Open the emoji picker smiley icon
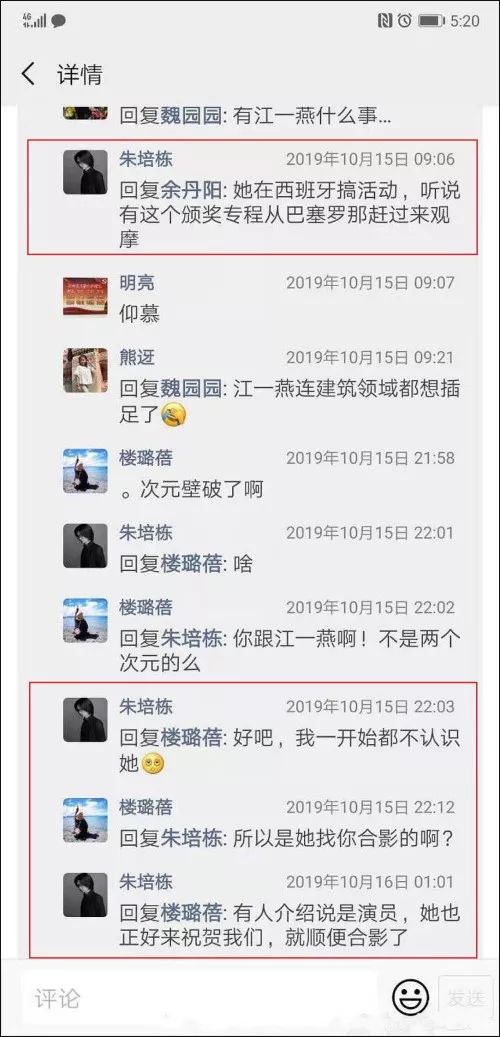Image resolution: width=500 pixels, height=1037 pixels. pyautogui.click(x=410, y=997)
